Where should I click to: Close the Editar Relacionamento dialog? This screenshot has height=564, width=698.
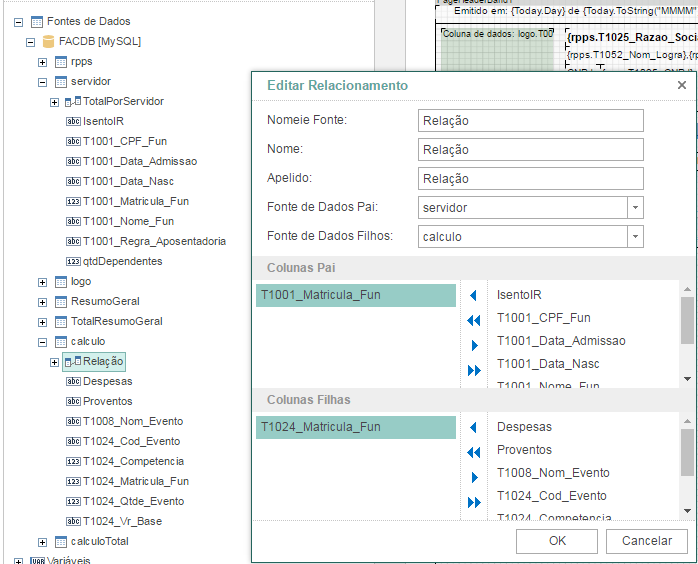(x=682, y=85)
